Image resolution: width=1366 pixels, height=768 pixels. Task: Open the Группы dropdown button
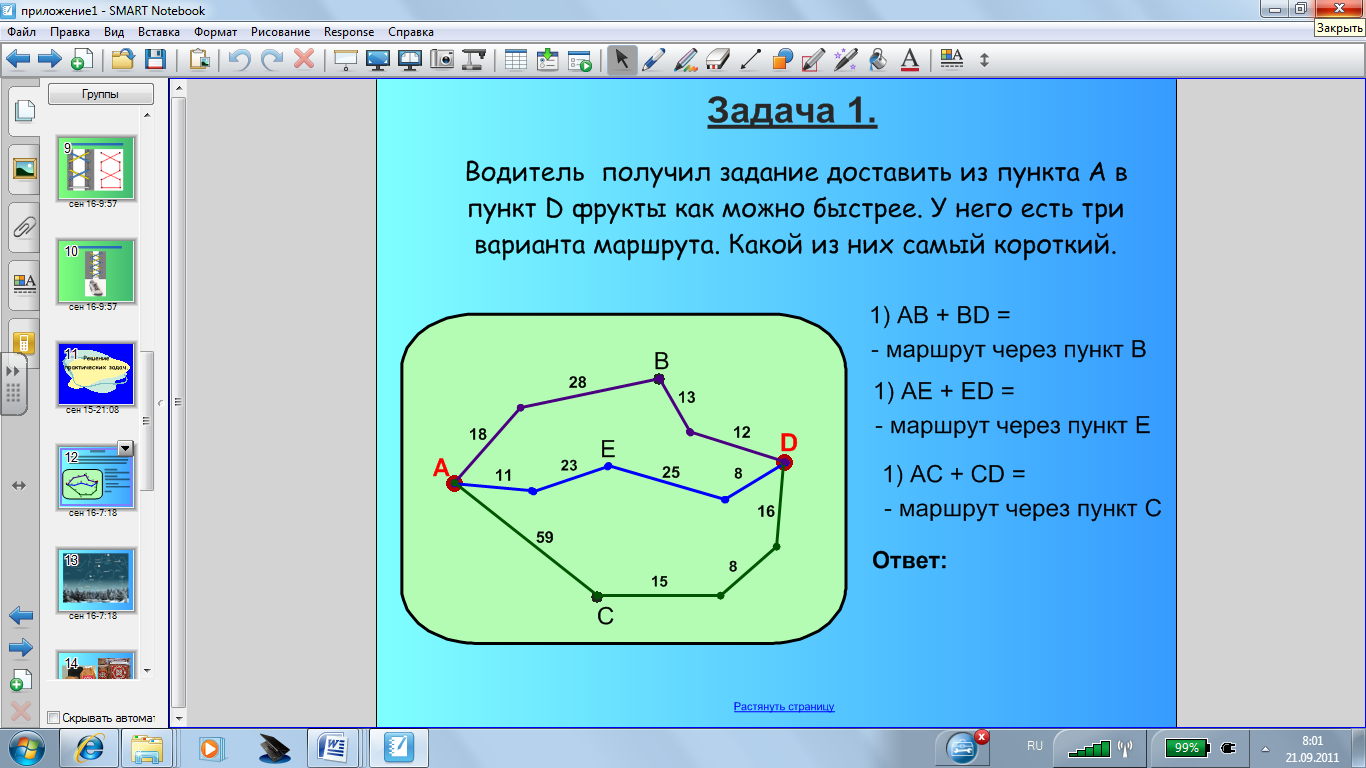pyautogui.click(x=101, y=94)
